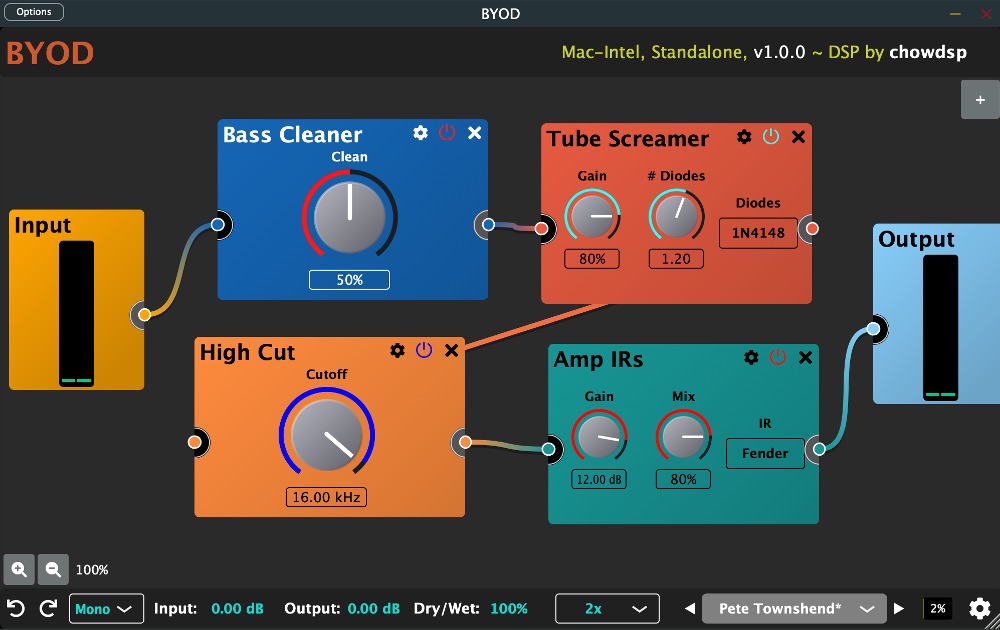1000x630 pixels.
Task: Remove the High Cut module with X
Action: pos(451,350)
